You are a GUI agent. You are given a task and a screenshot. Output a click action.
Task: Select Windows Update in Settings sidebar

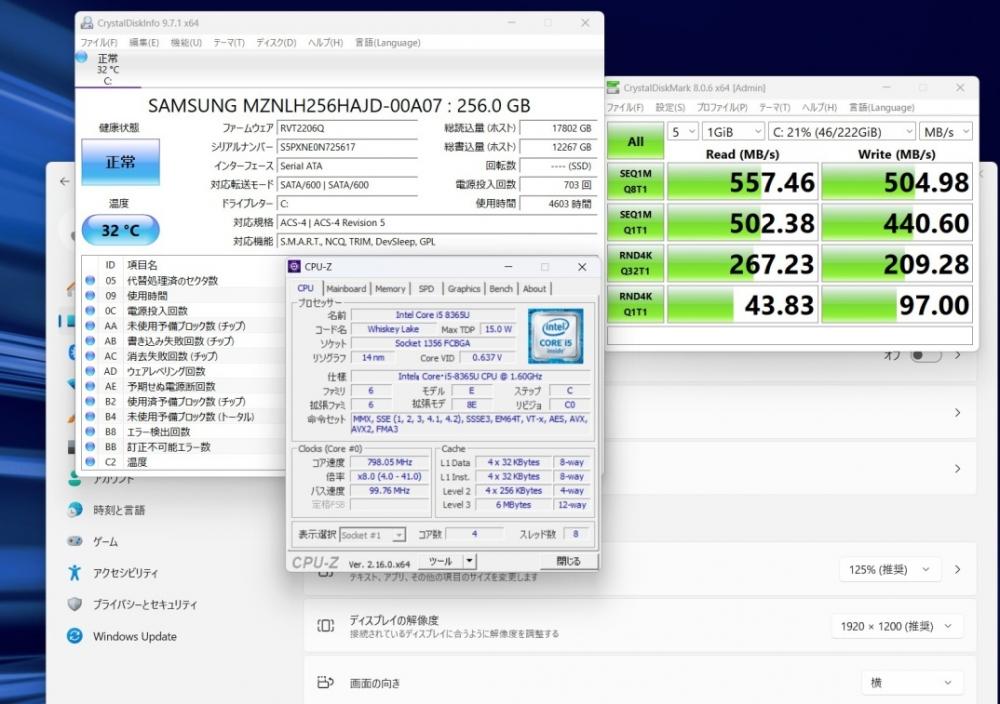click(135, 636)
